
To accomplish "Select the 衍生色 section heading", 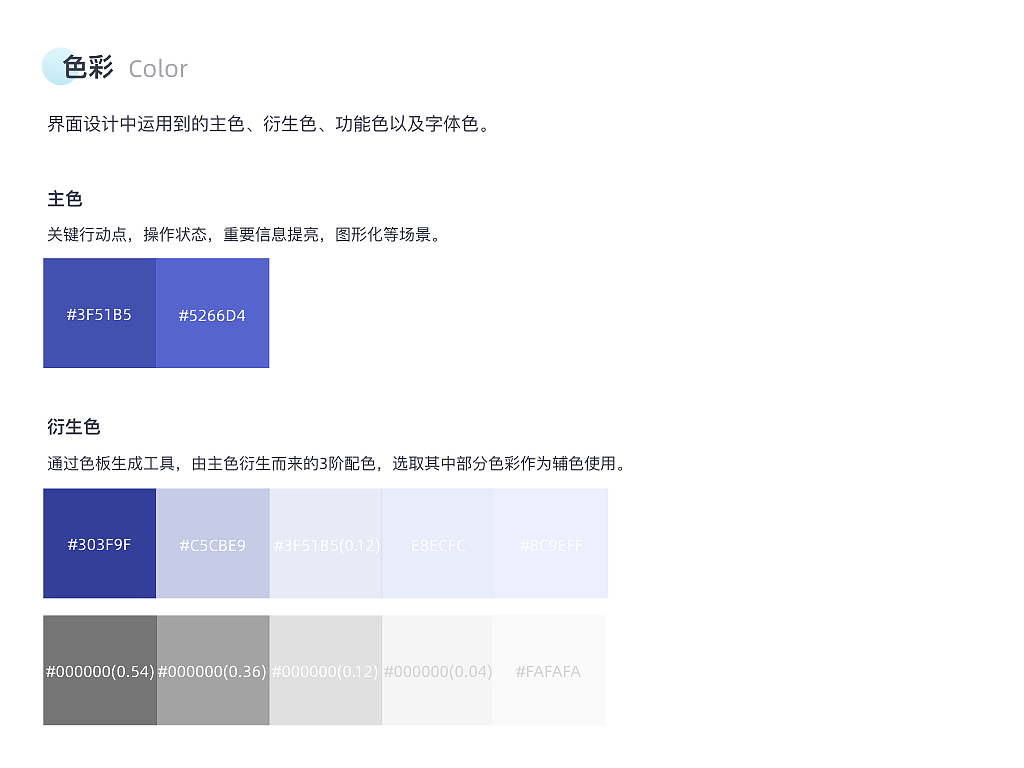I will click(74, 427).
